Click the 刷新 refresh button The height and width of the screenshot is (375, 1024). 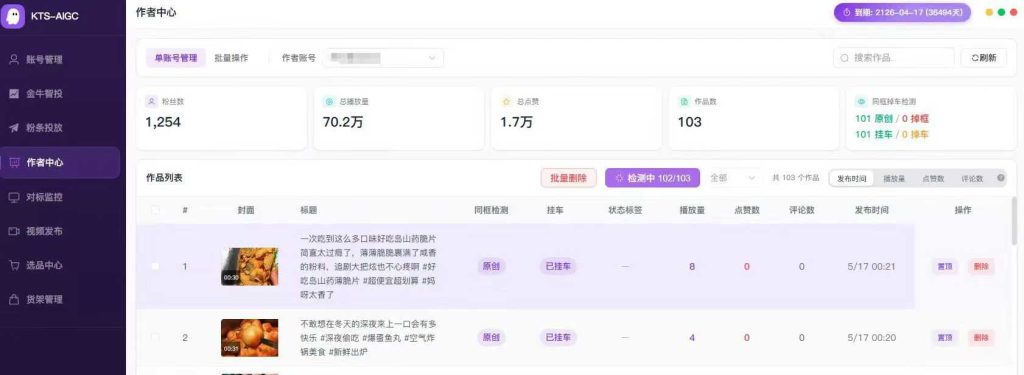pos(984,57)
